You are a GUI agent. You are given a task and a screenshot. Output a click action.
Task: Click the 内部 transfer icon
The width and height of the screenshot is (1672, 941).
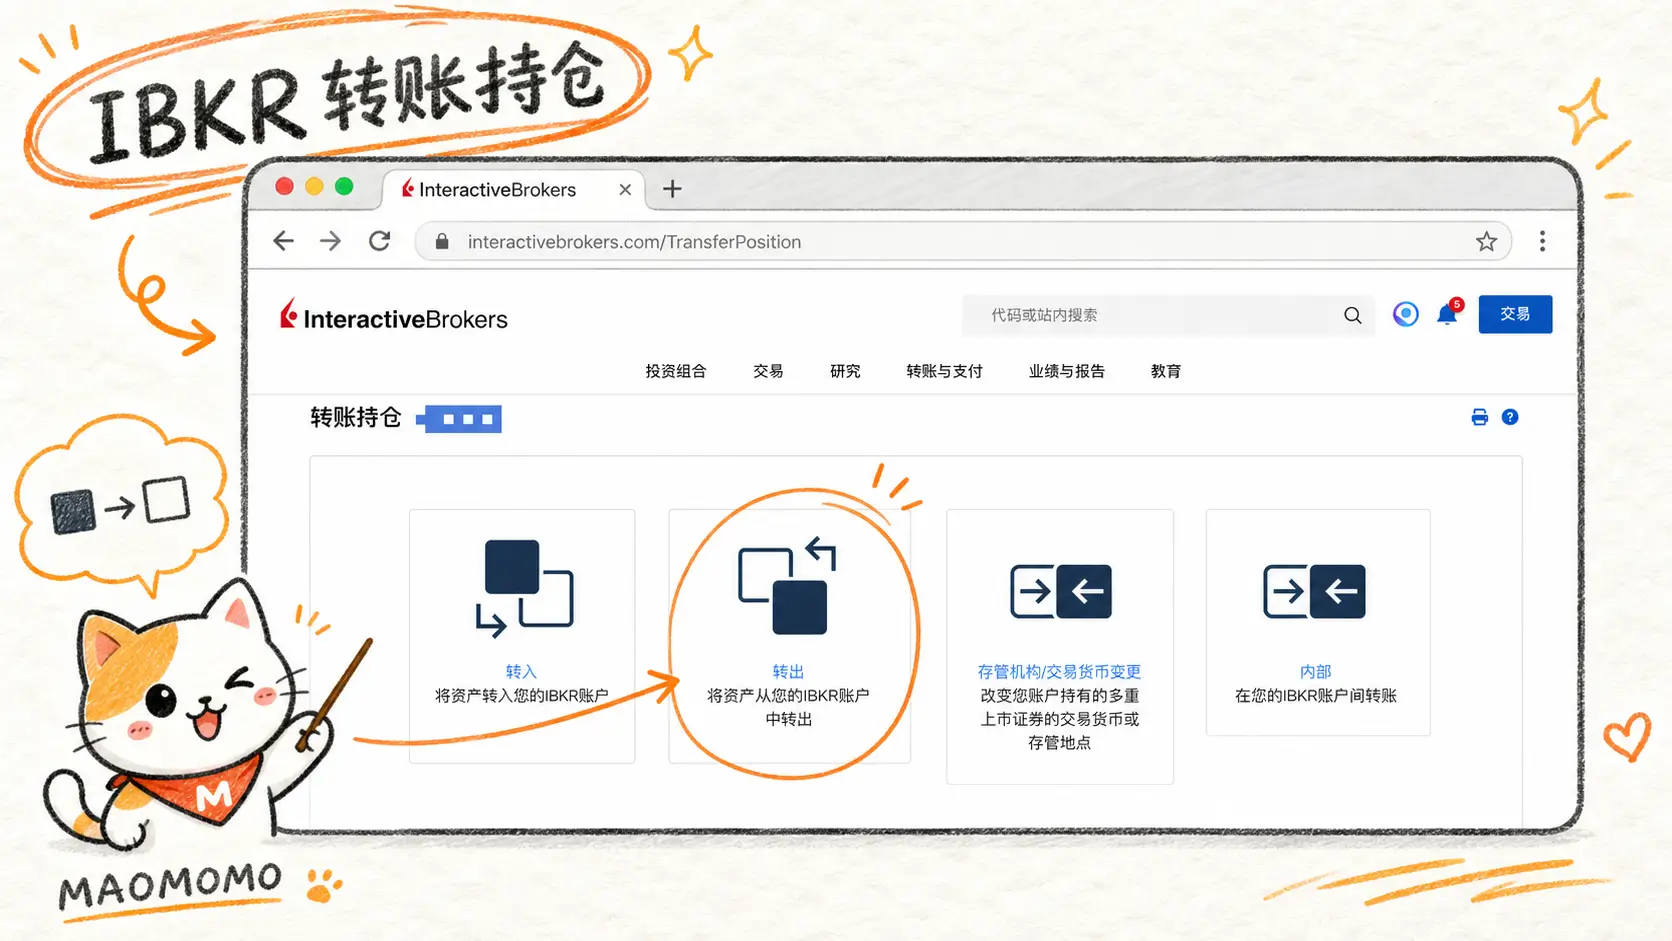(1314, 591)
